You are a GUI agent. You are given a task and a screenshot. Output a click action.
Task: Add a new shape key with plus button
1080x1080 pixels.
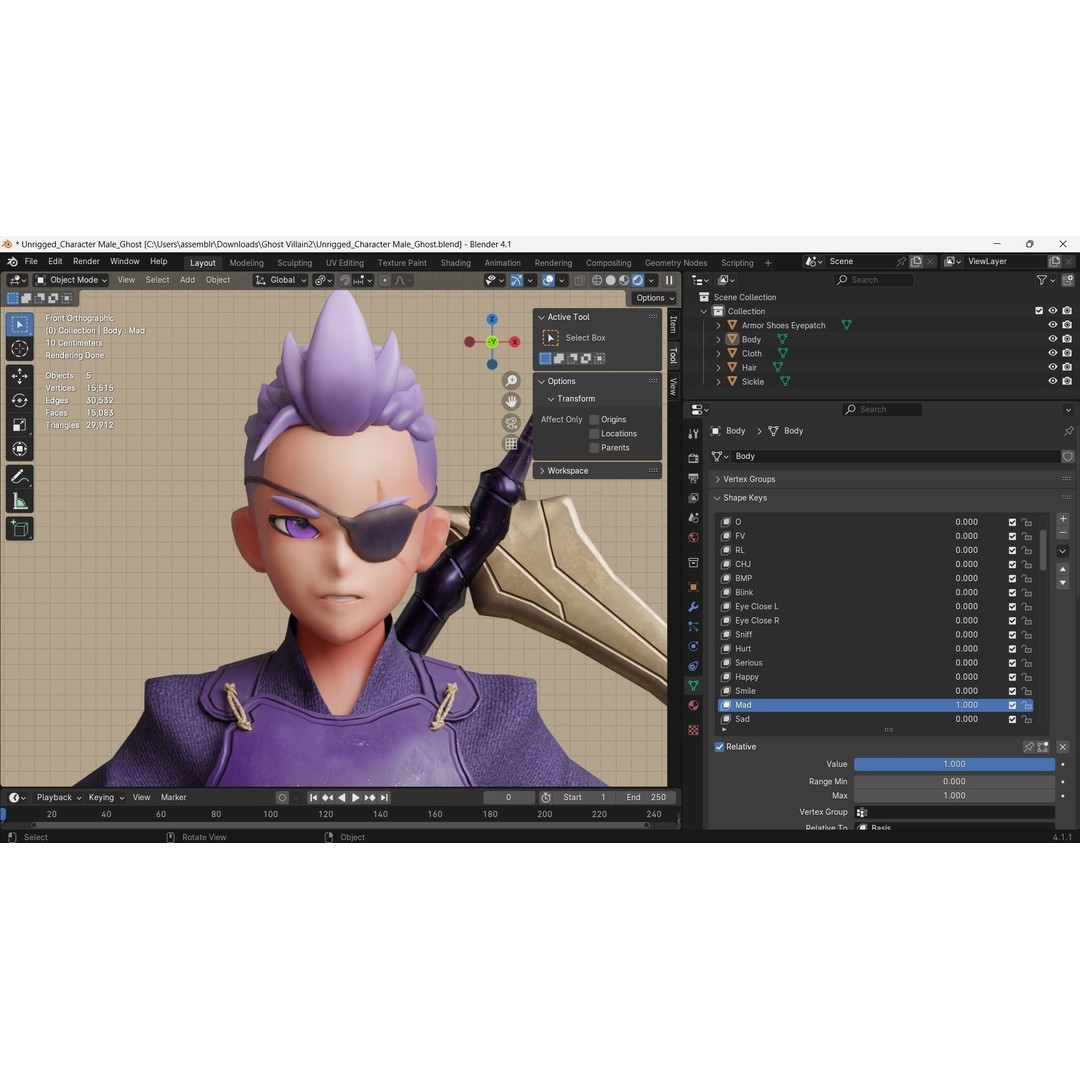1063,519
